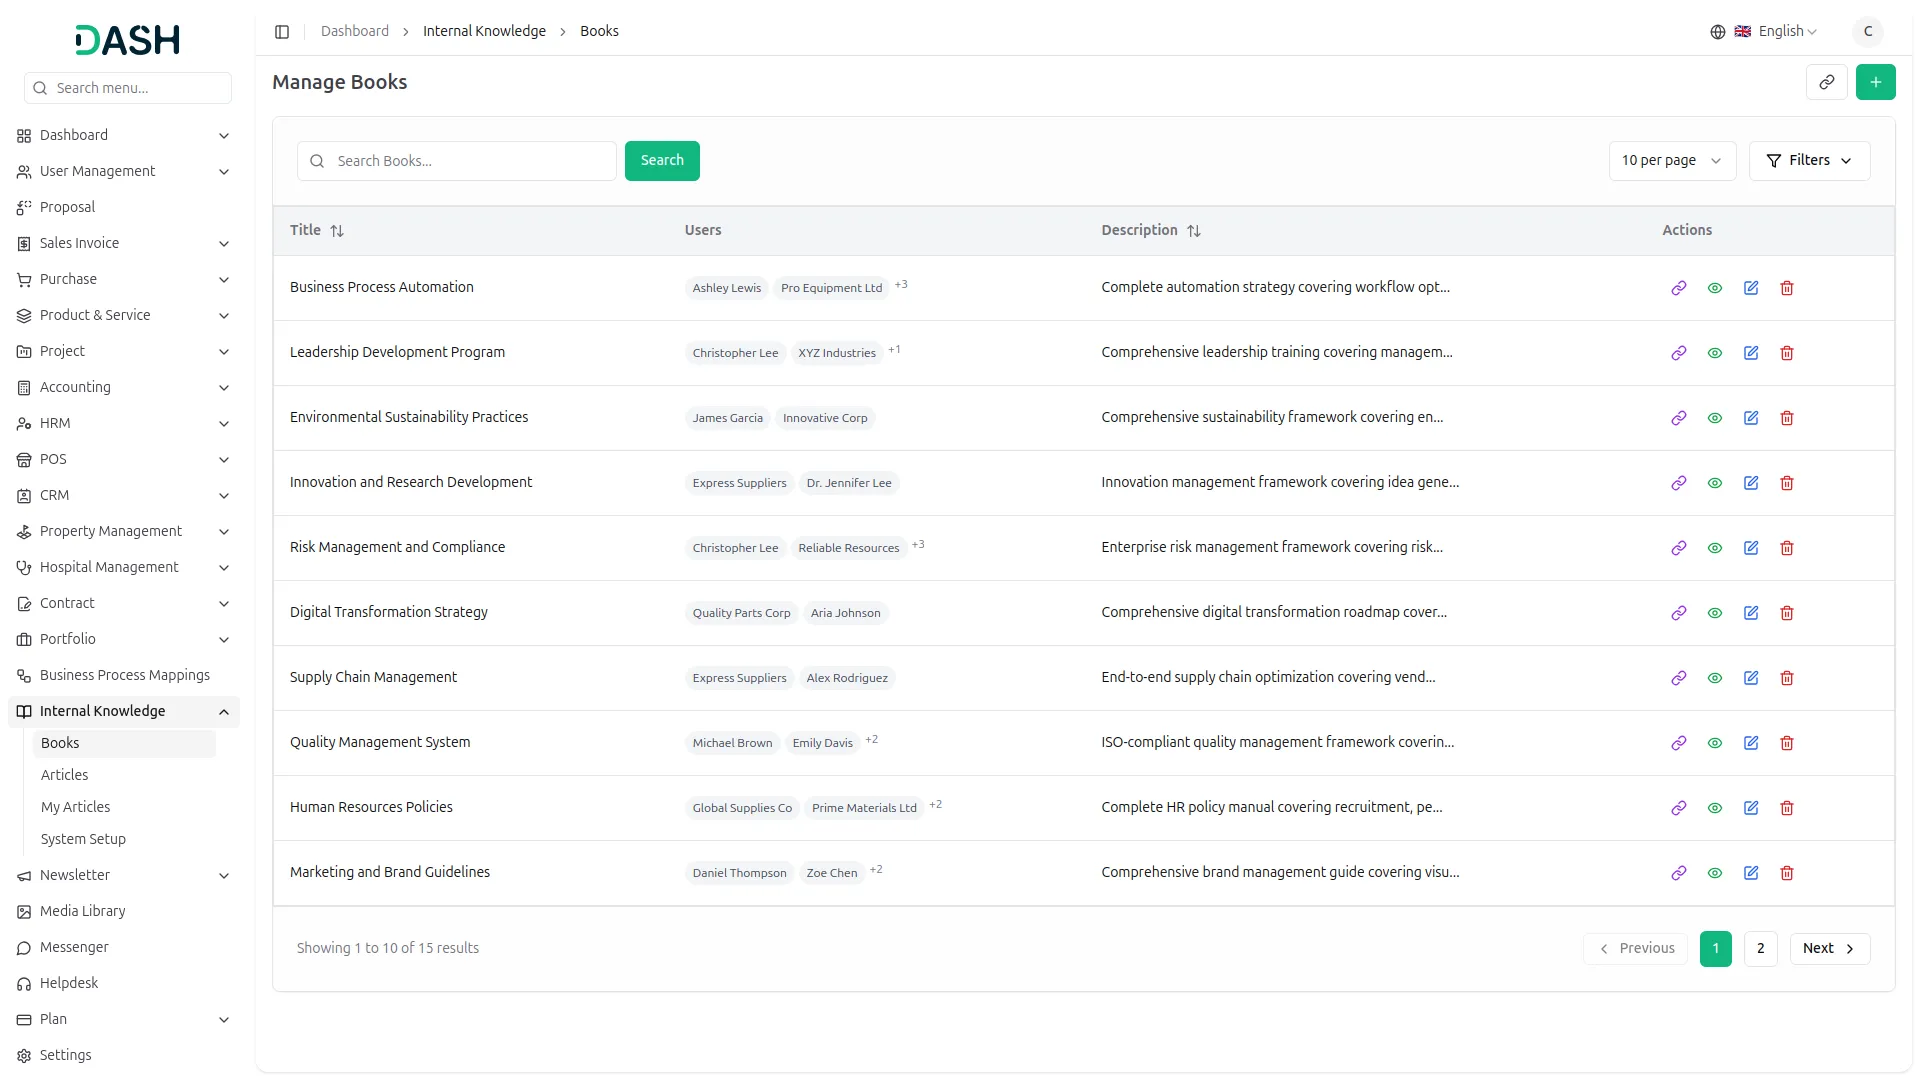This screenshot has width=1920, height=1080.
Task: View the Risk Management and Compliance book
Action: [x=1715, y=548]
